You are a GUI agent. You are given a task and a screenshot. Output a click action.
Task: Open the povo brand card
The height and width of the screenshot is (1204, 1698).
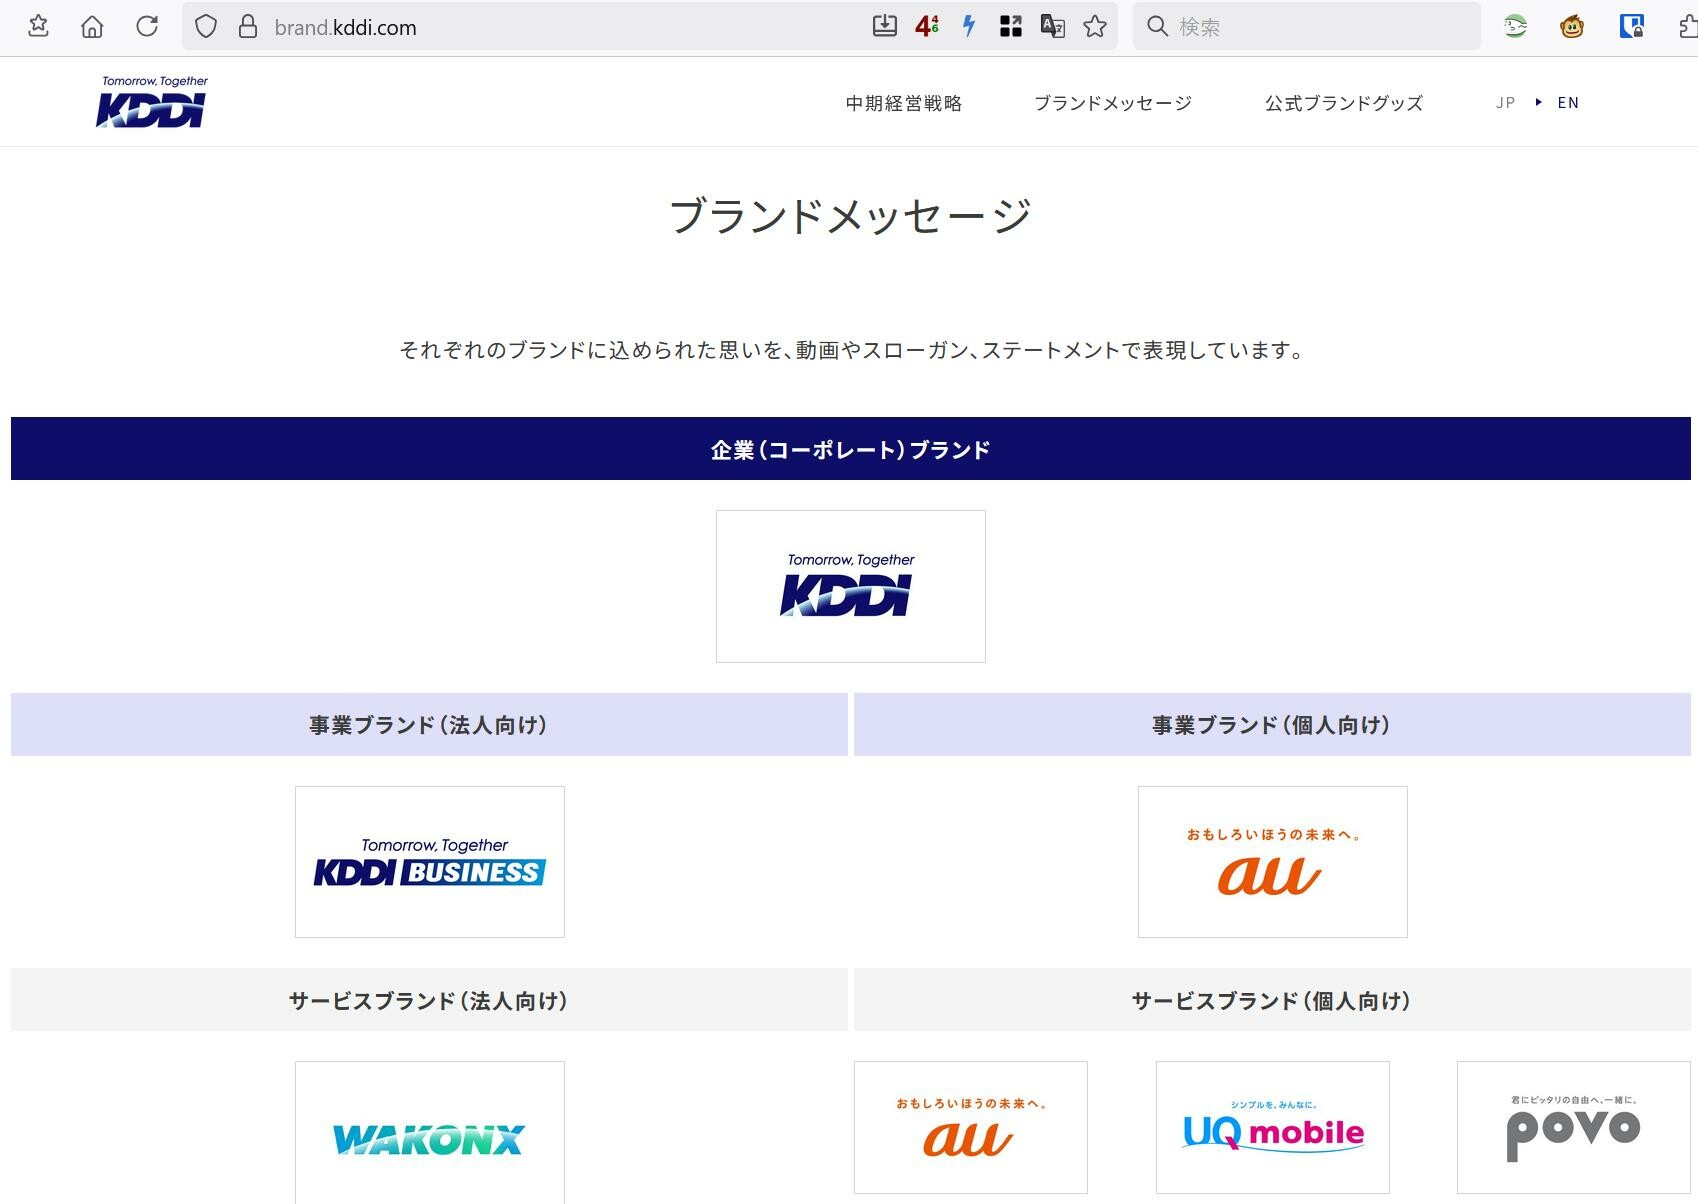[1574, 1127]
